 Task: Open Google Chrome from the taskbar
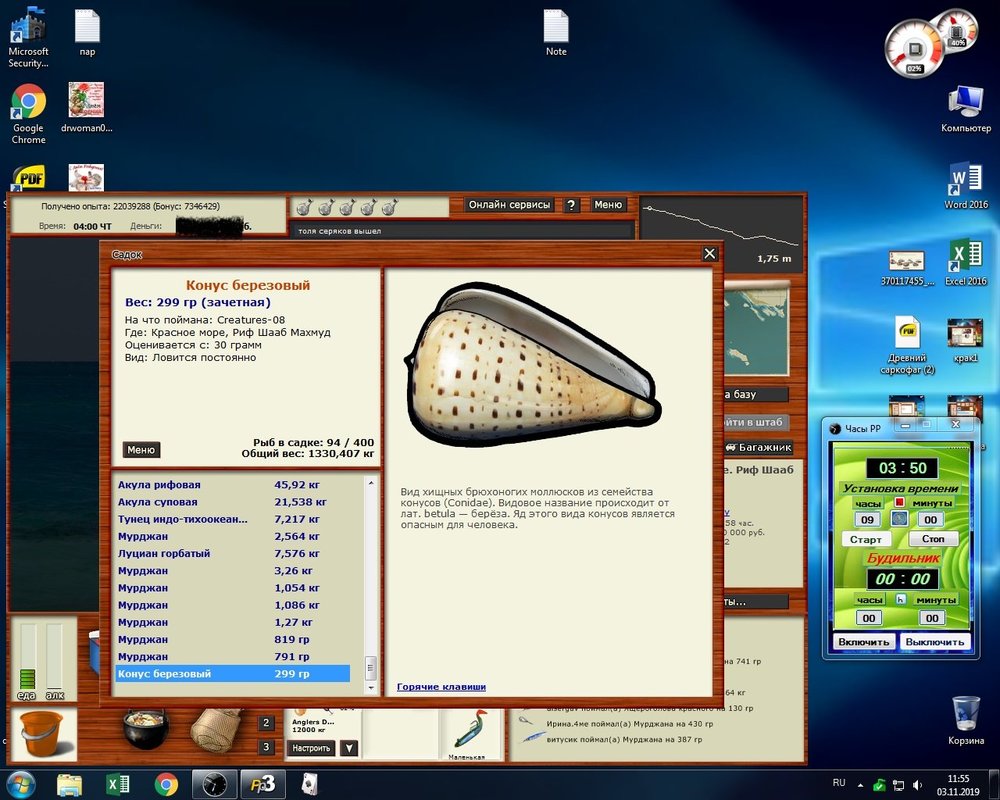point(166,783)
